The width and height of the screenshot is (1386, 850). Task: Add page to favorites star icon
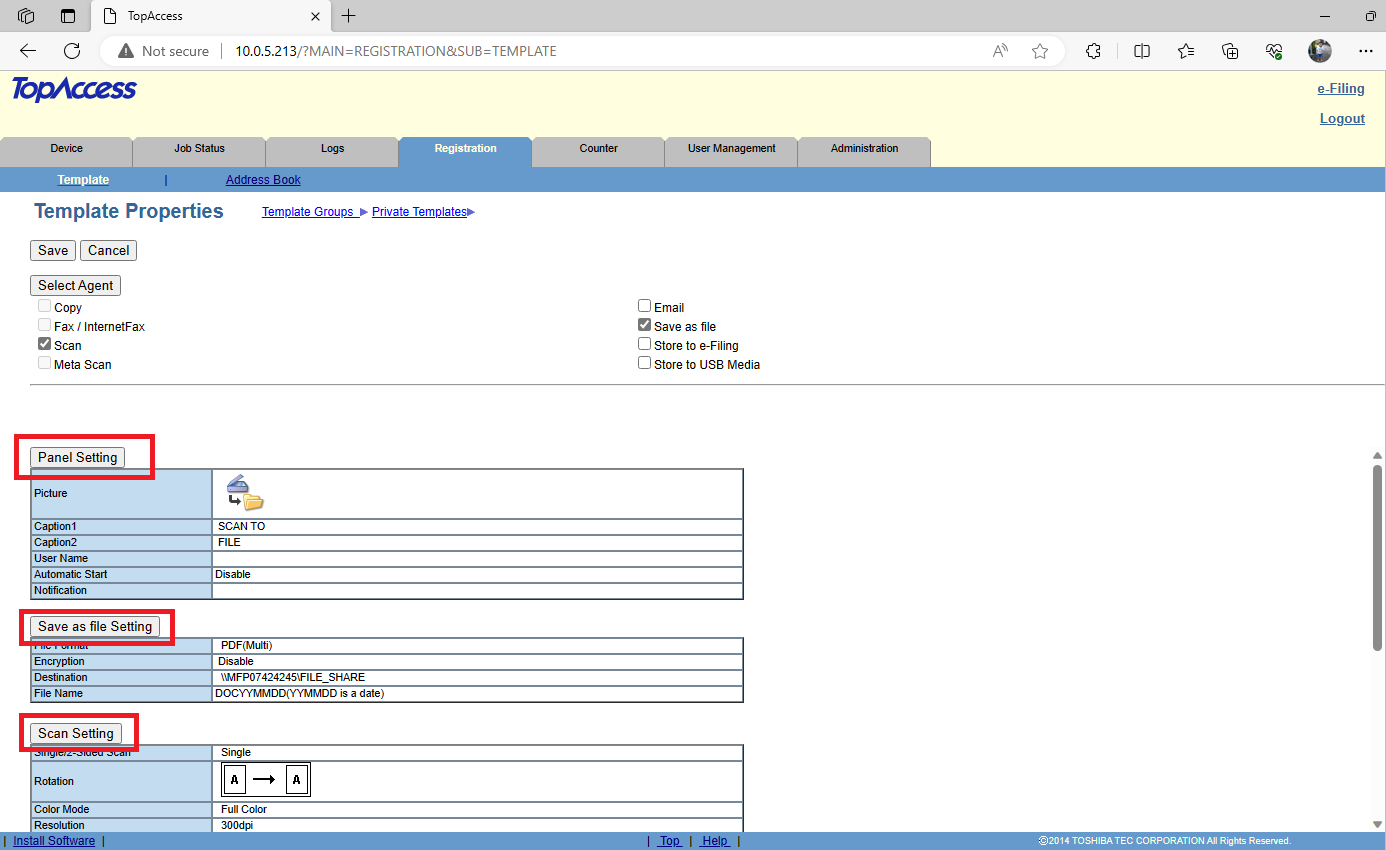pyautogui.click(x=1040, y=51)
